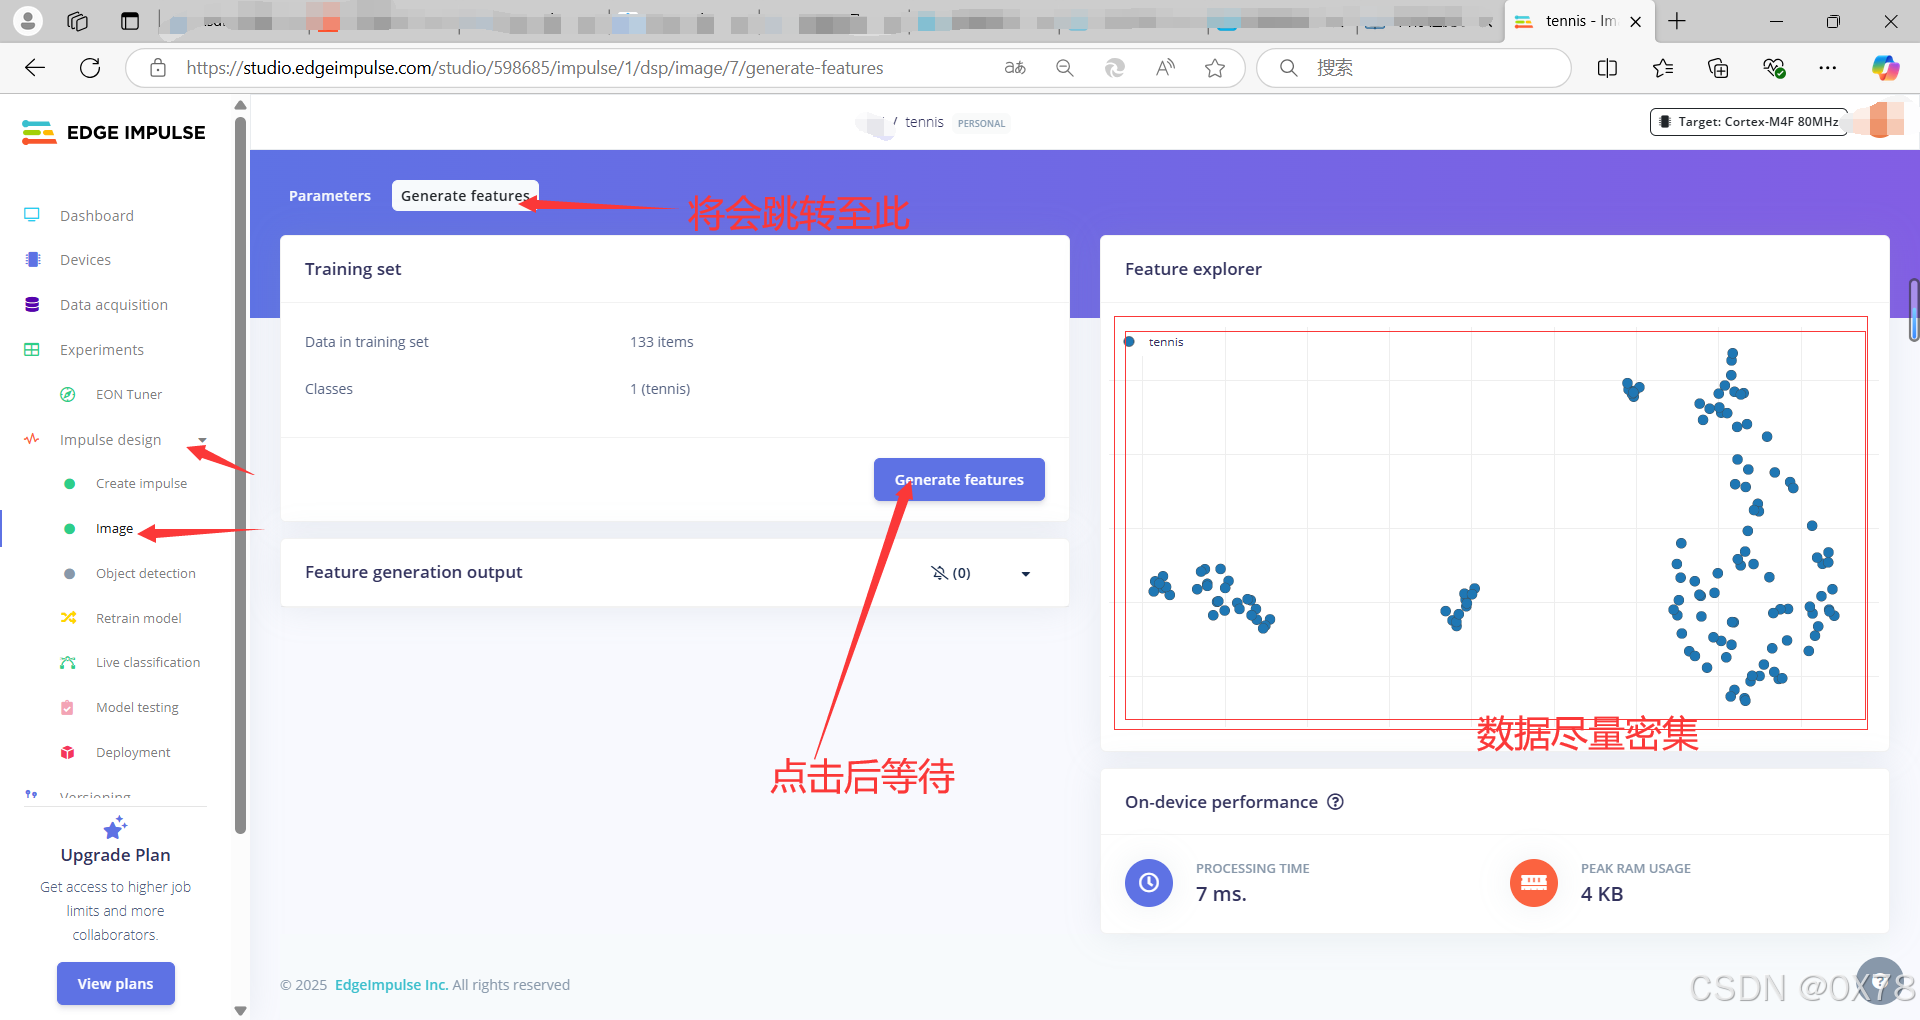Open the Copilot icon
Image resolution: width=1920 pixels, height=1020 pixels.
tap(1885, 68)
